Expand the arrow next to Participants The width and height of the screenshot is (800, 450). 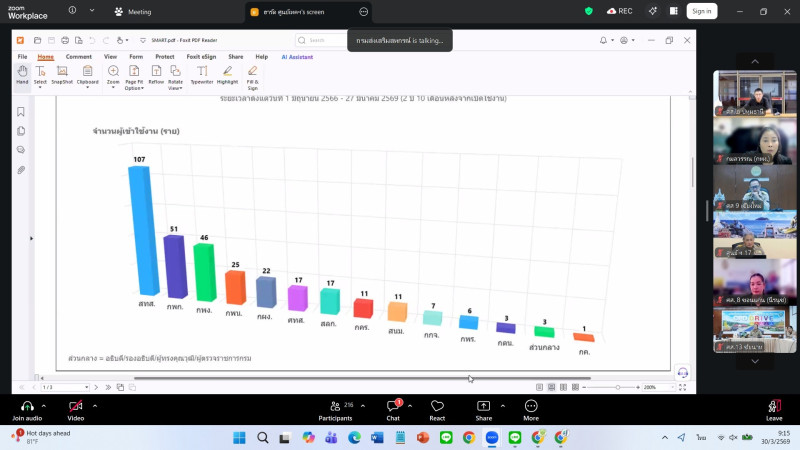pos(363,406)
